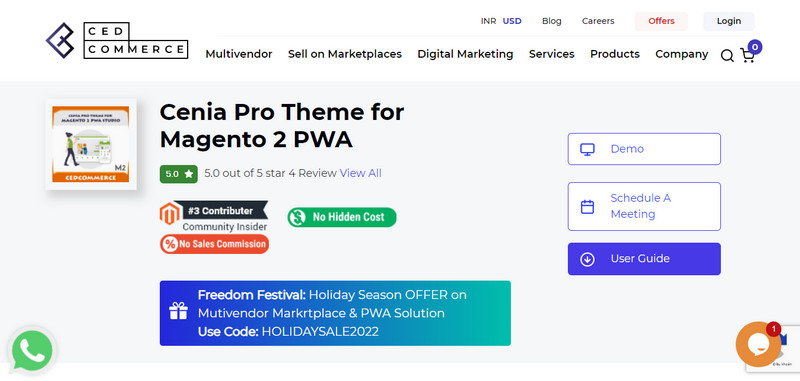
Task: Switch currency to INR
Action: point(488,21)
